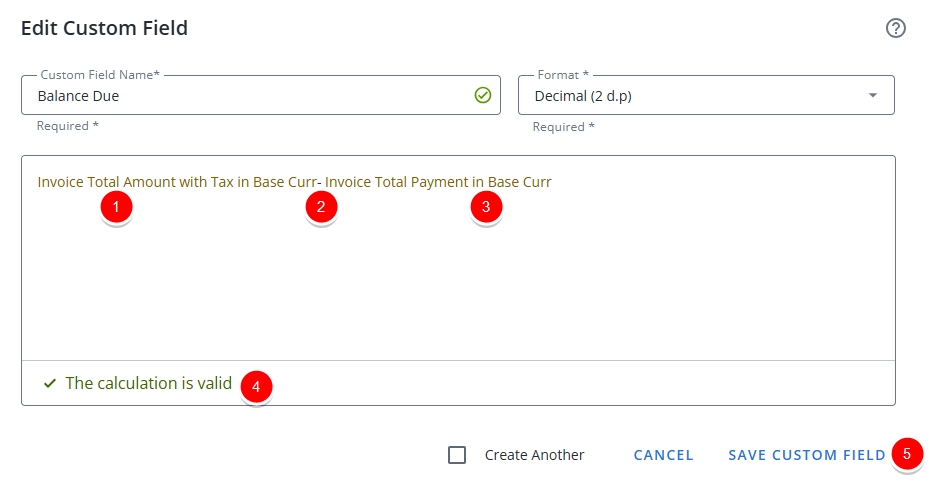The image size is (937, 487).
Task: Select red callout marker number 4
Action: [256, 387]
